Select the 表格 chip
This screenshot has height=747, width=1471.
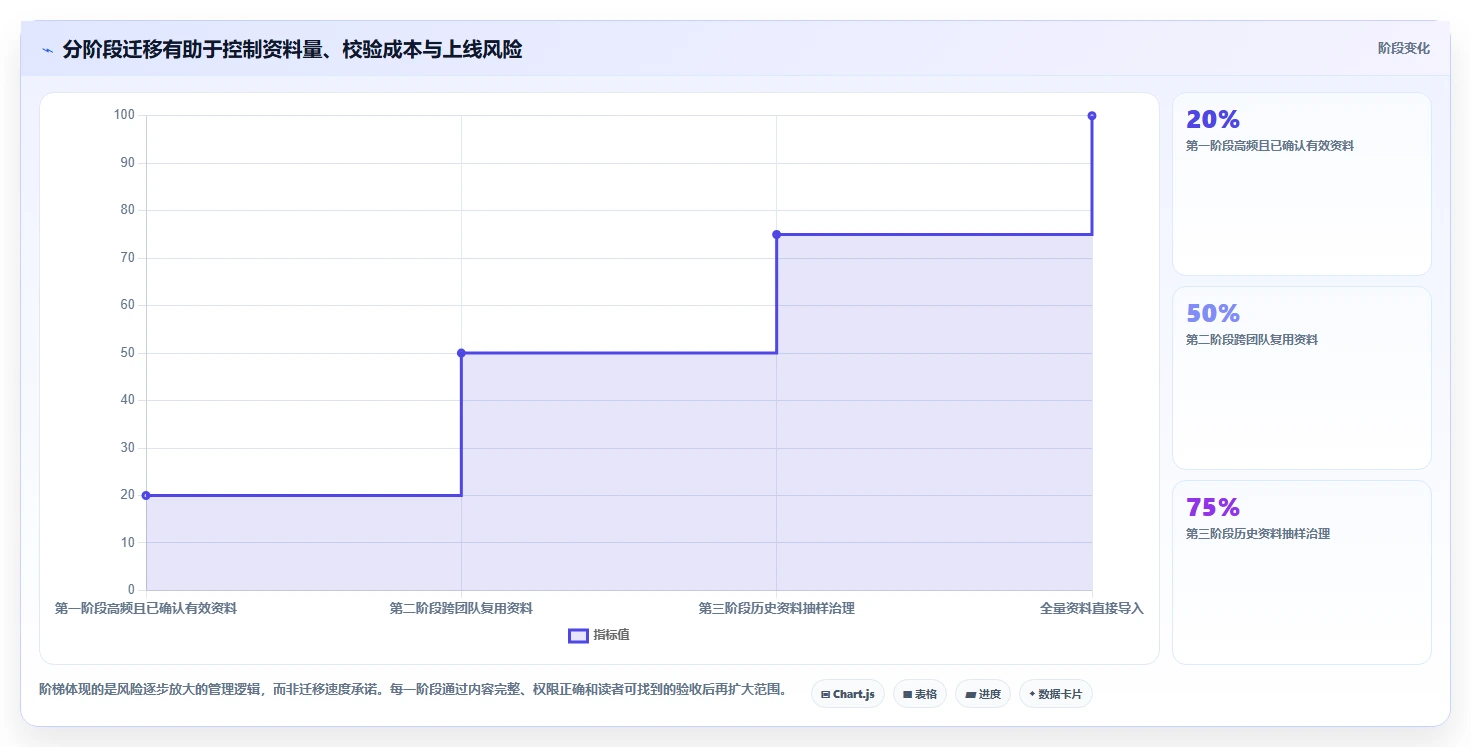[920, 694]
